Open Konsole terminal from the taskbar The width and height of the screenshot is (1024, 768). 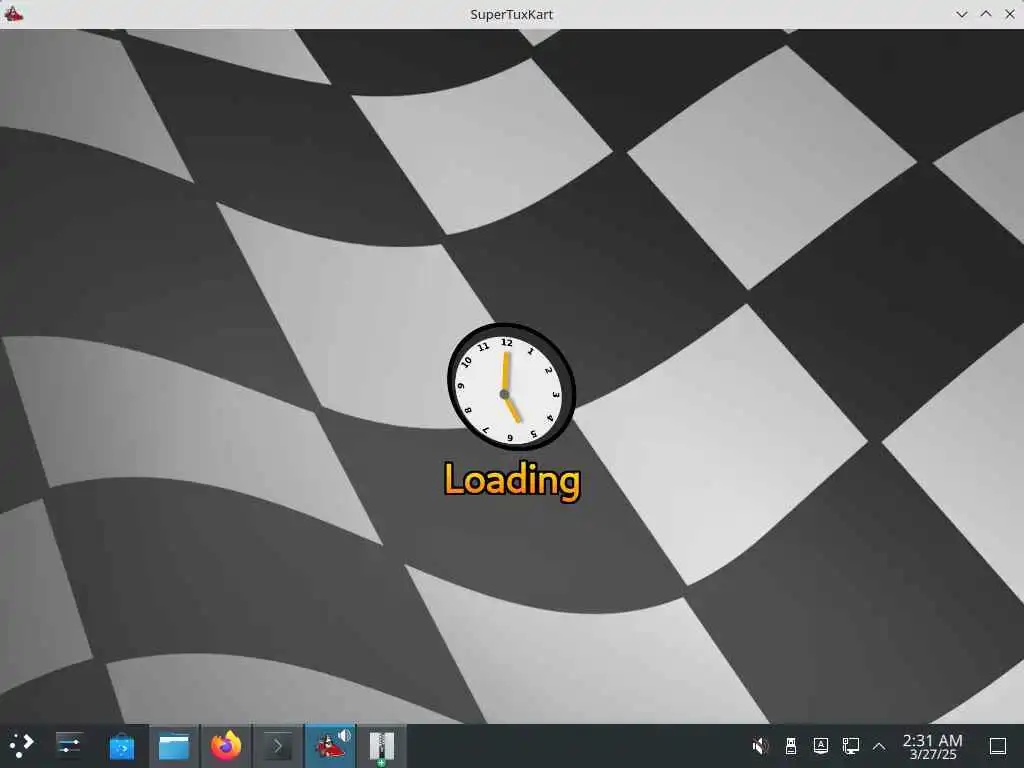[278, 746]
